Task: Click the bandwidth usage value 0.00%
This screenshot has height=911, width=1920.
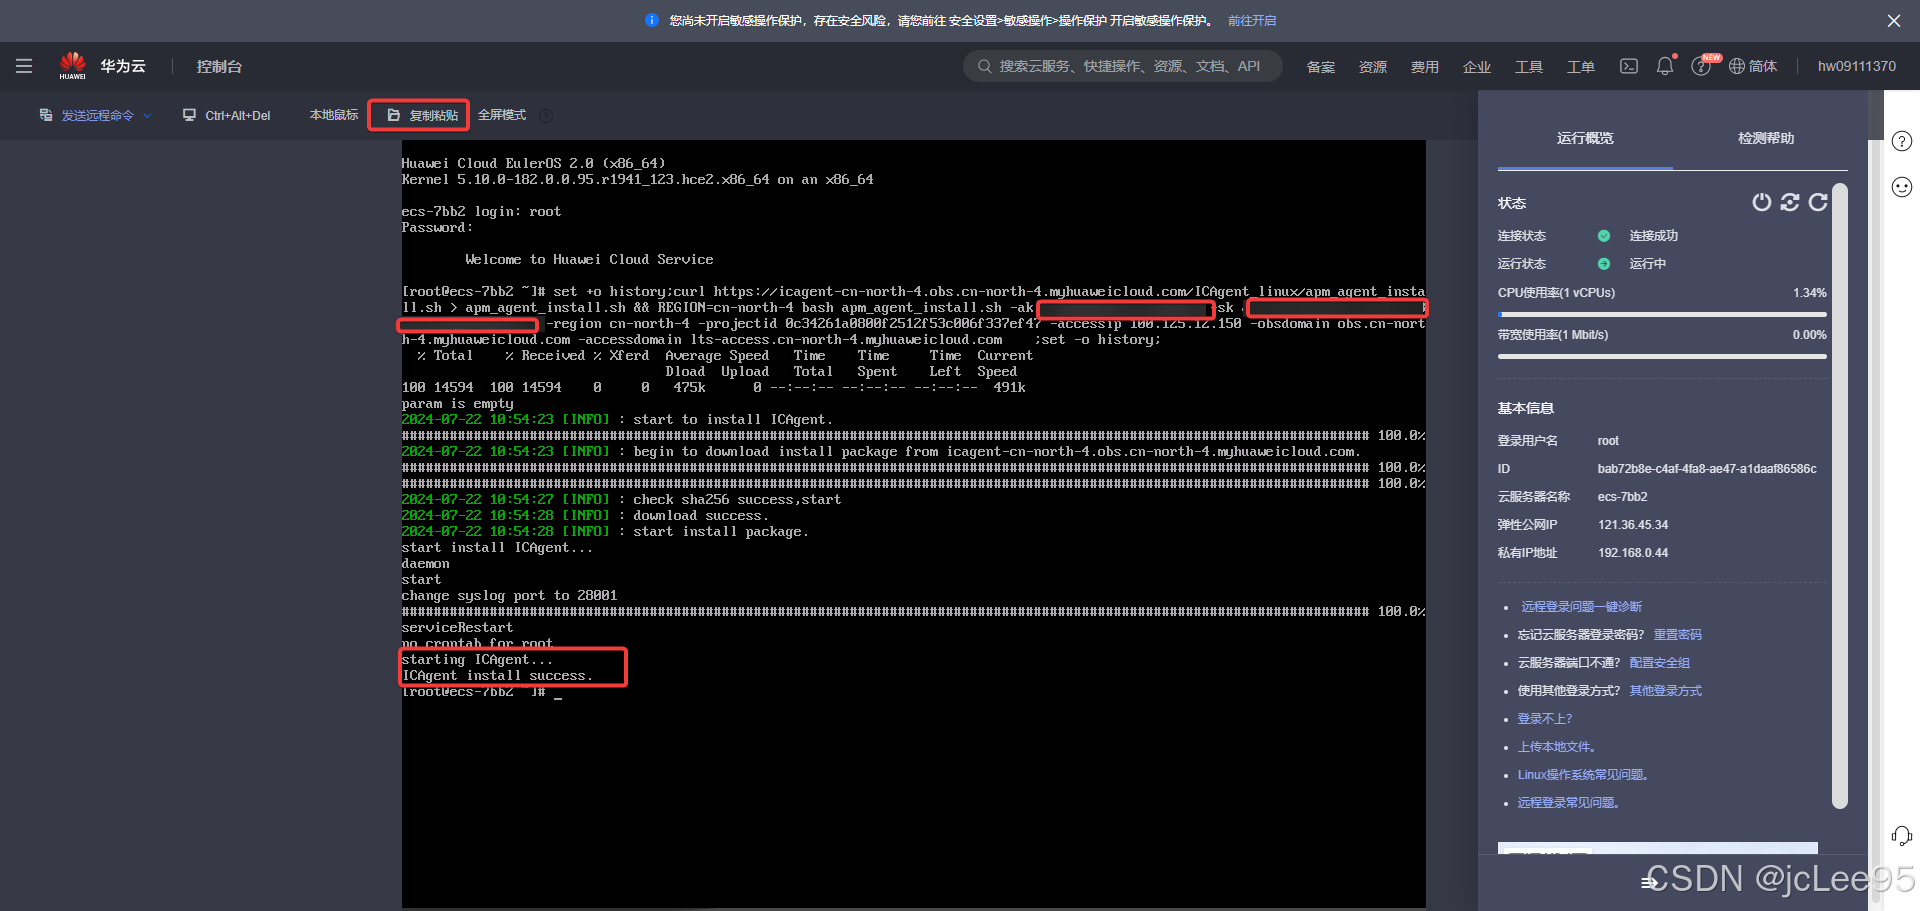Action: click(x=1809, y=335)
